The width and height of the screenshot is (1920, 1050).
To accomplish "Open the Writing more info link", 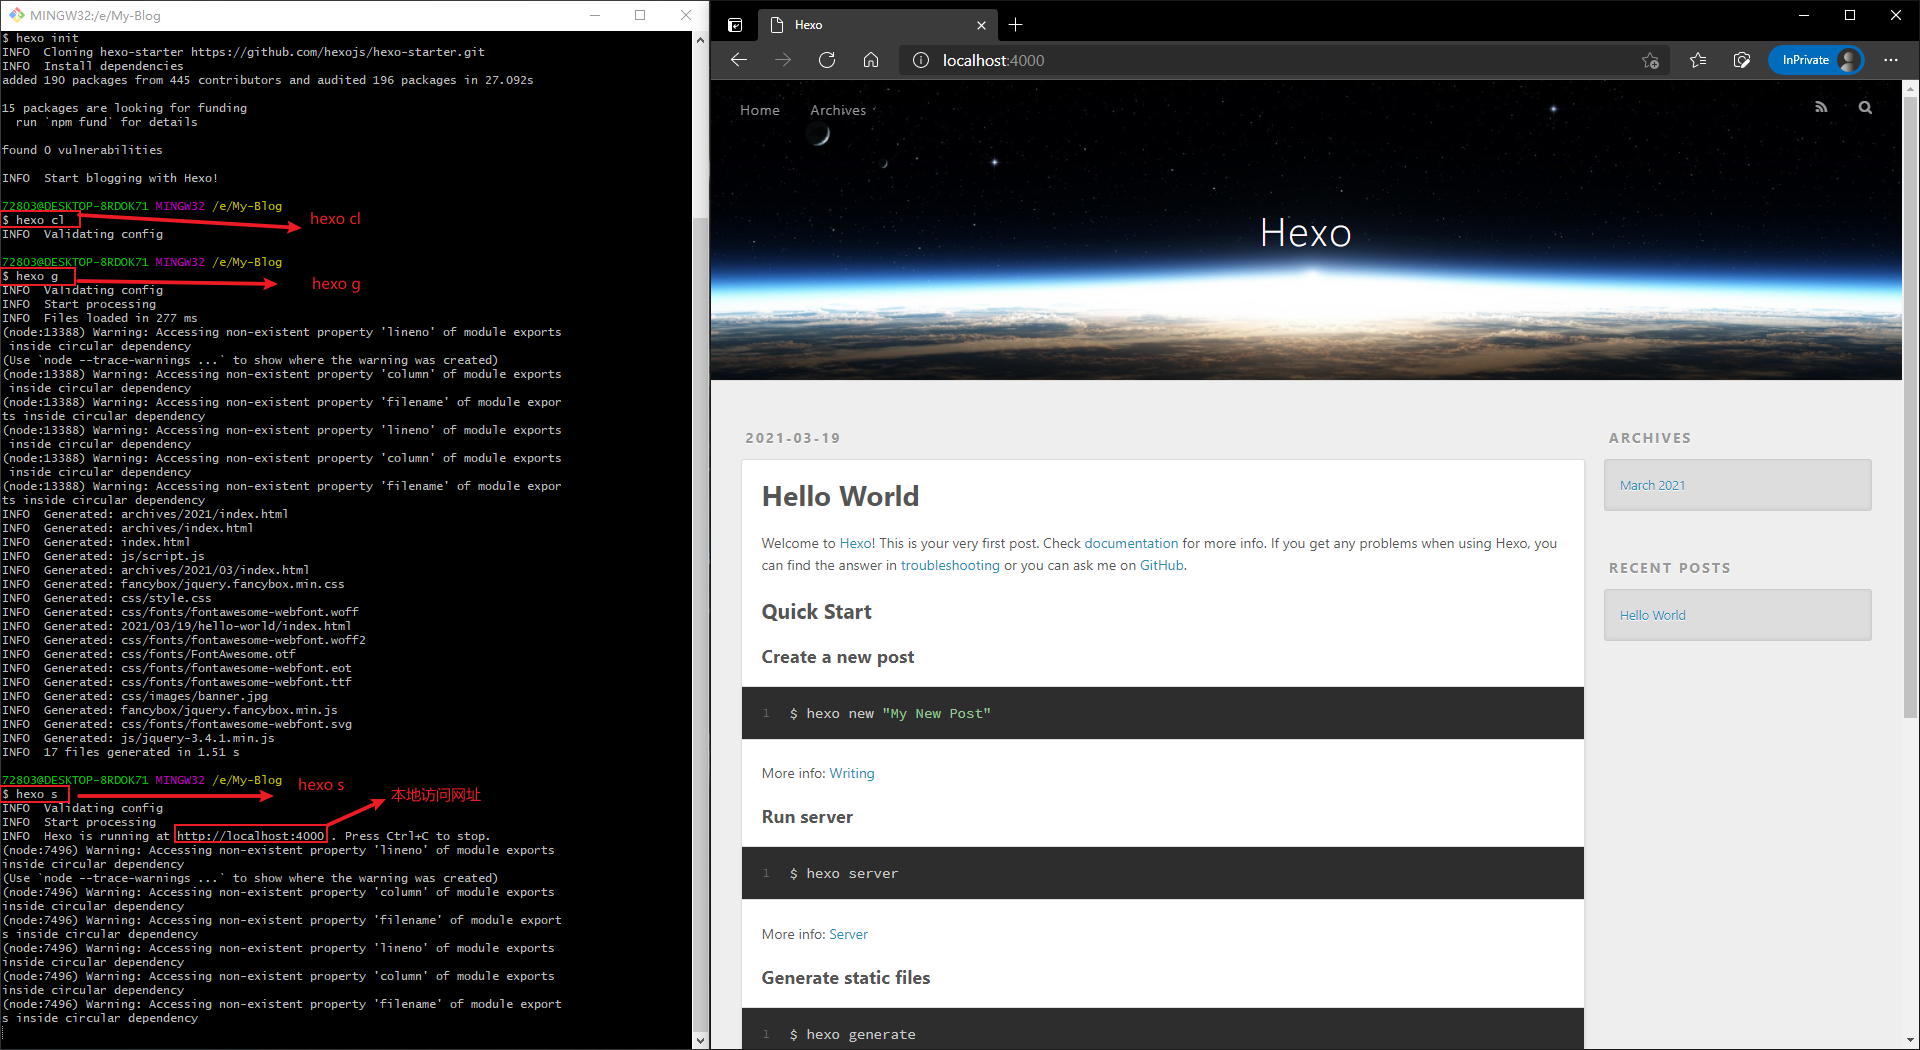I will (852, 774).
